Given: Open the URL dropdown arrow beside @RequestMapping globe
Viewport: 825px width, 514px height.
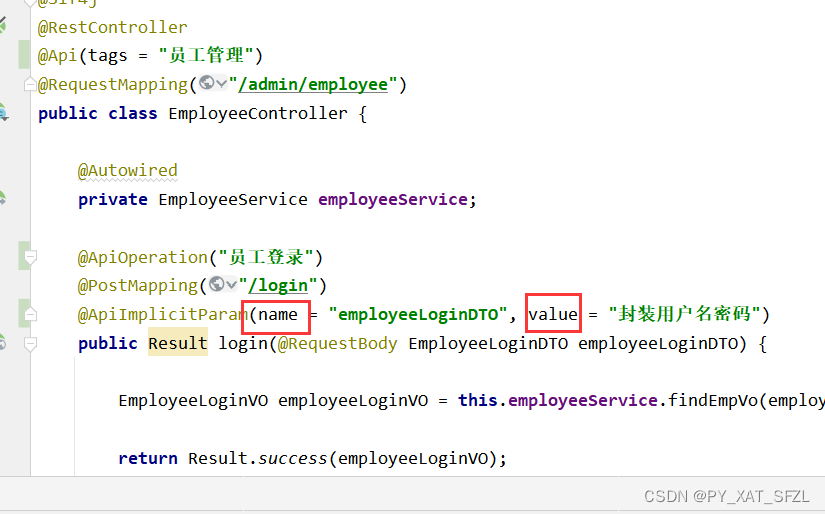Looking at the screenshot, I should pyautogui.click(x=222, y=83).
